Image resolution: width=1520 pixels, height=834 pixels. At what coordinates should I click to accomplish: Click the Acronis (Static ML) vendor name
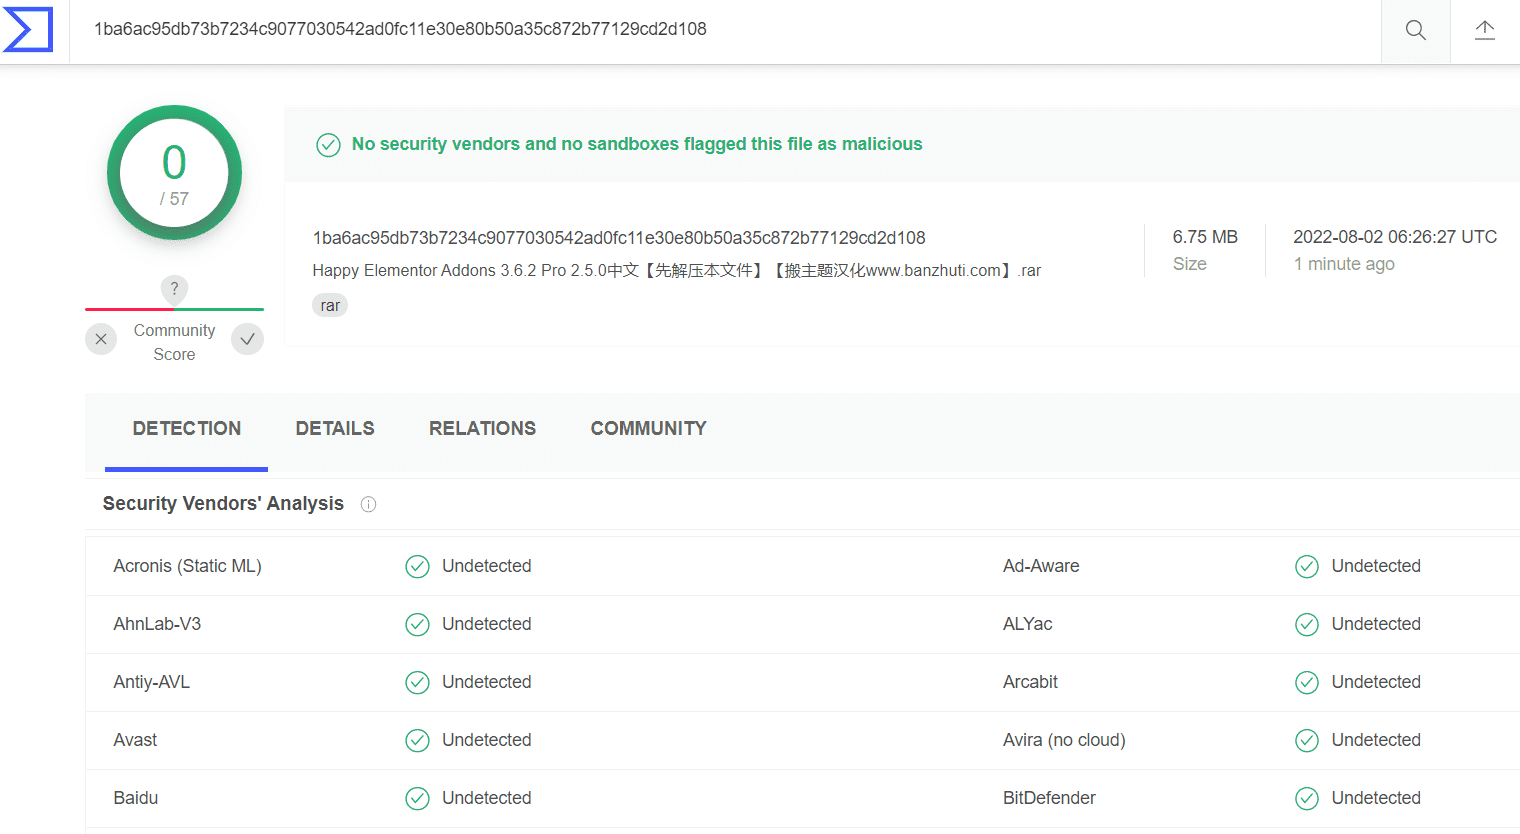point(188,566)
